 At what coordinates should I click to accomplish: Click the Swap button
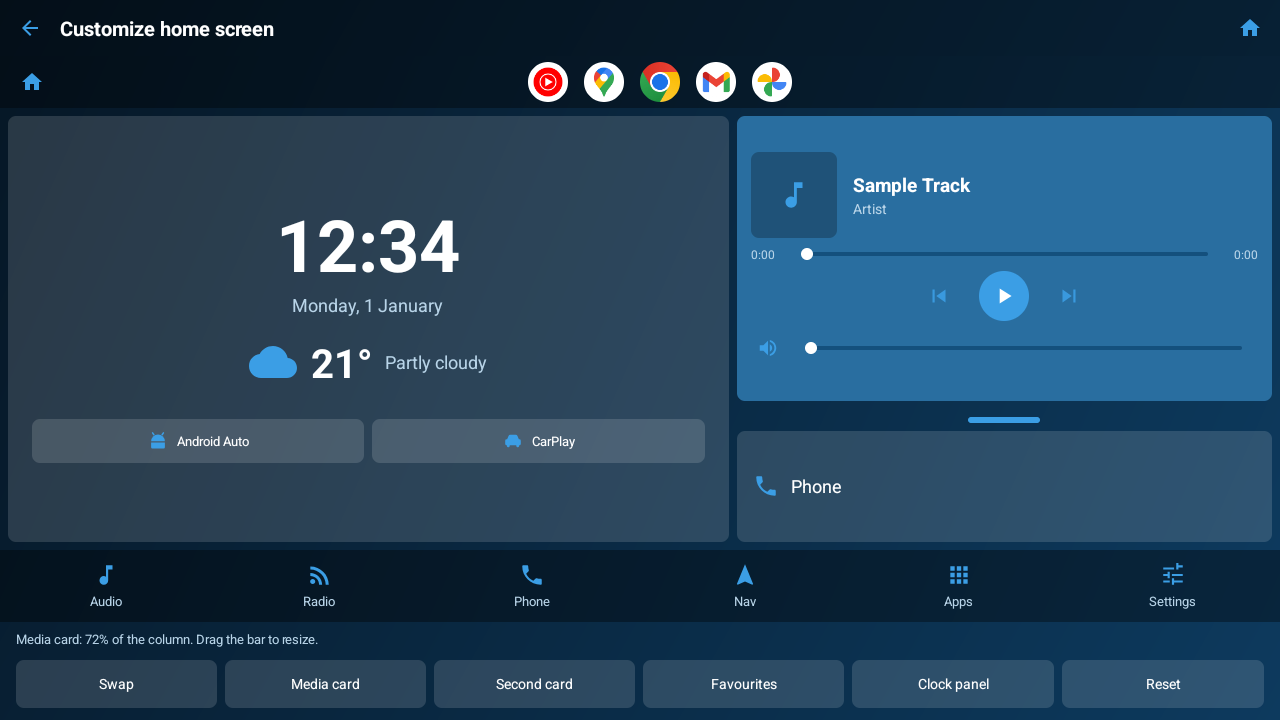tap(116, 684)
